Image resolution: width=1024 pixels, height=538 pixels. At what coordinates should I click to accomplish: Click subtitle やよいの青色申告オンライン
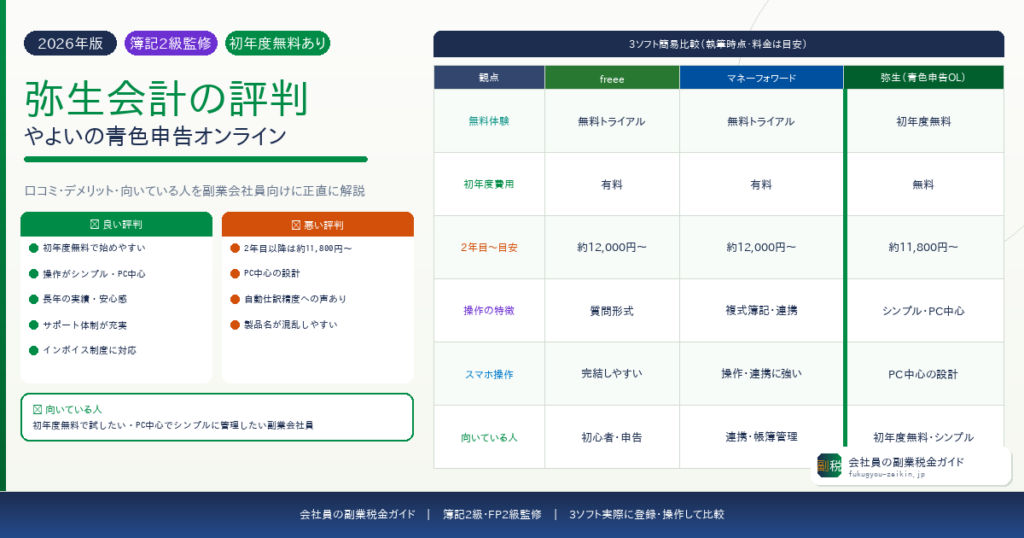[x=155, y=136]
